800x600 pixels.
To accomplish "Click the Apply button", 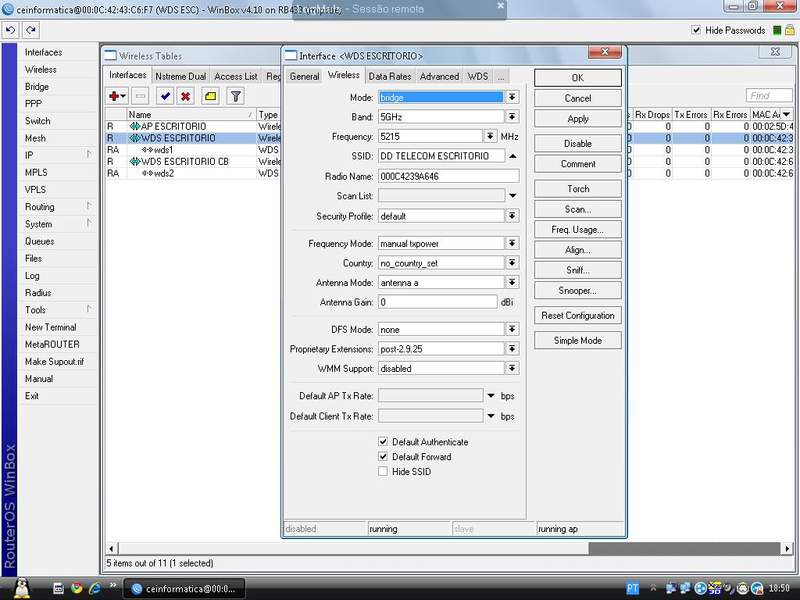I will [x=578, y=118].
